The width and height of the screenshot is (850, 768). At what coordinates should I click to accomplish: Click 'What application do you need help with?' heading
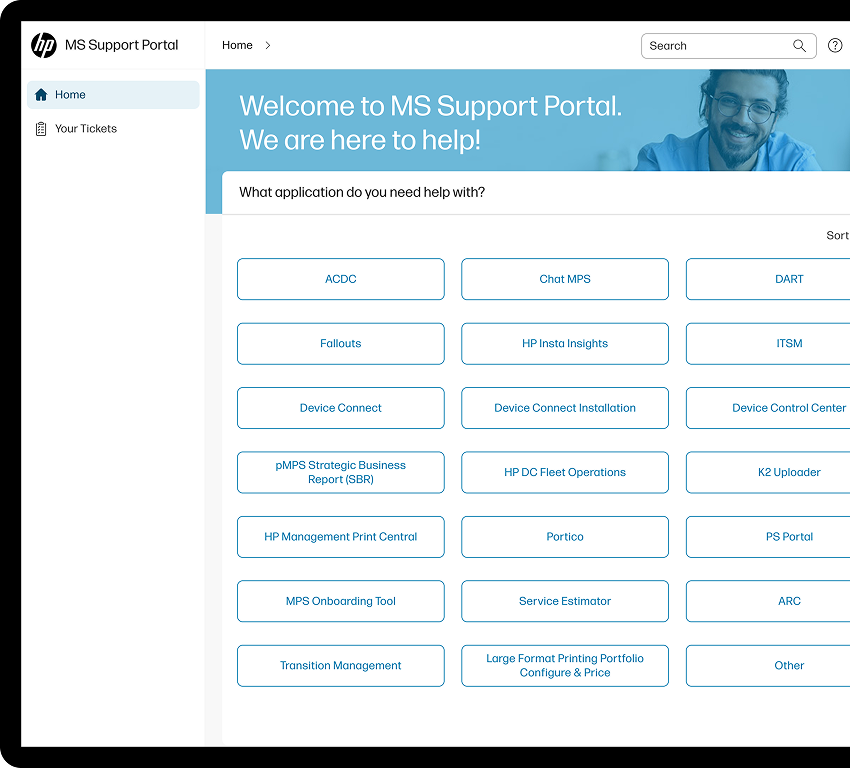pyautogui.click(x=362, y=192)
